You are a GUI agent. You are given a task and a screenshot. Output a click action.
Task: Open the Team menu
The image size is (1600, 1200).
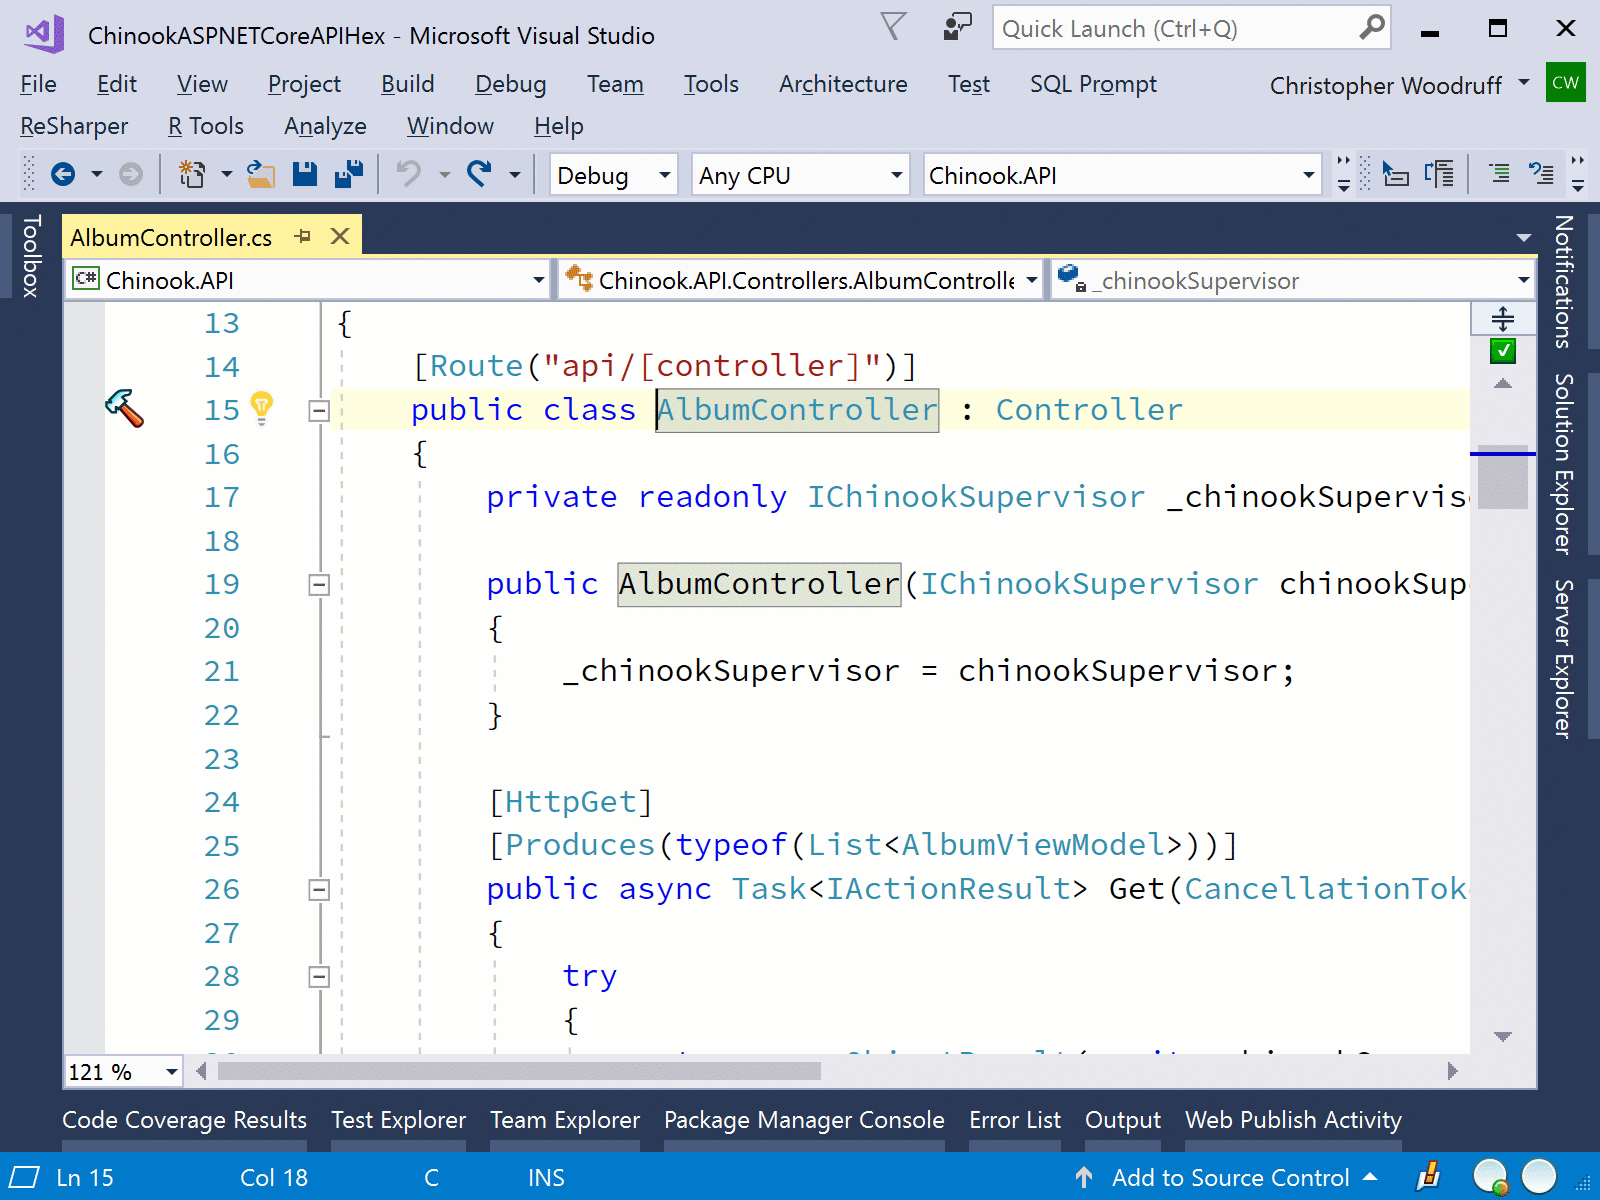tap(615, 84)
